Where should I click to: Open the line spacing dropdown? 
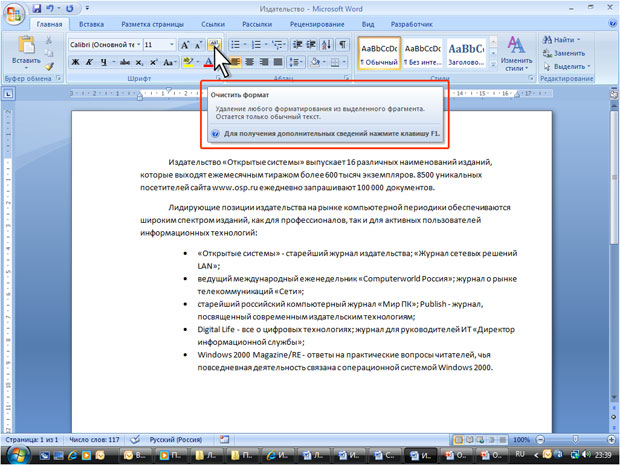[296, 62]
